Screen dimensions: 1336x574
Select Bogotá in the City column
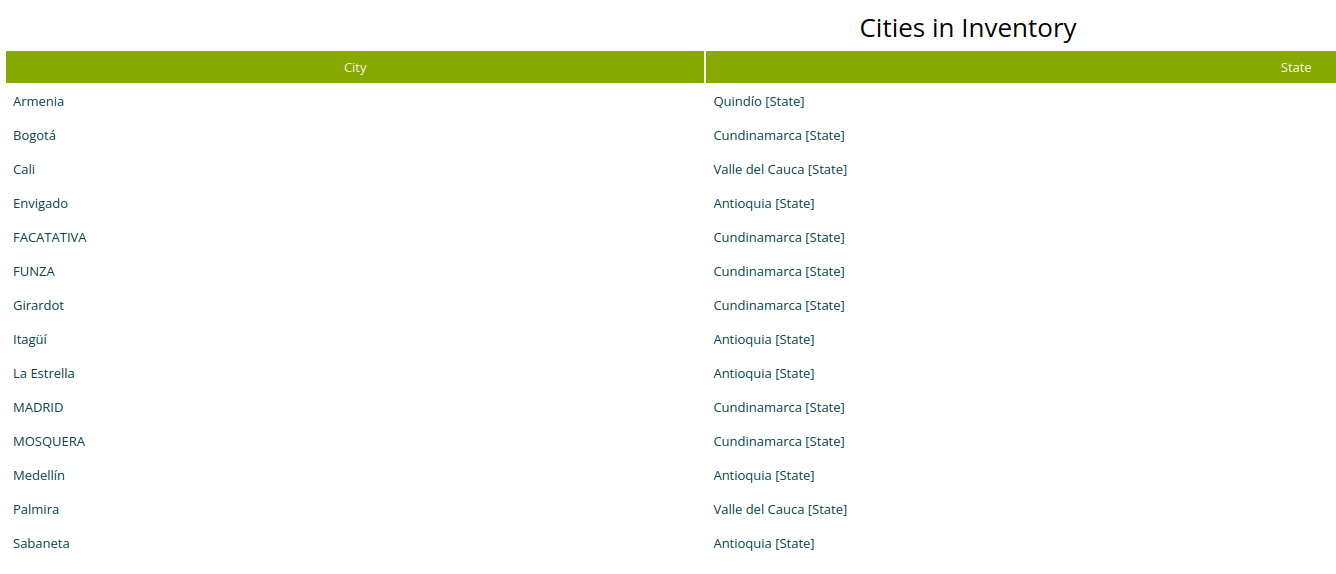pyautogui.click(x=35, y=136)
